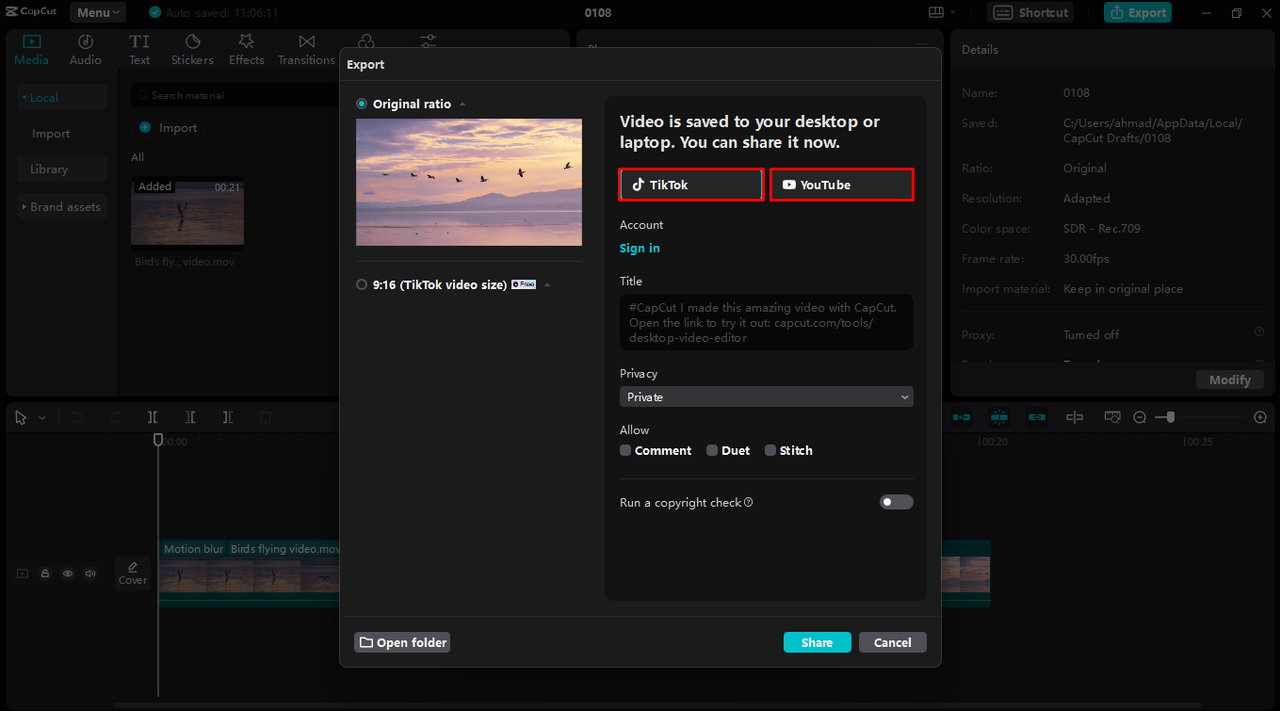The image size is (1280, 711).
Task: Switch to the Effects tab
Action: (246, 50)
